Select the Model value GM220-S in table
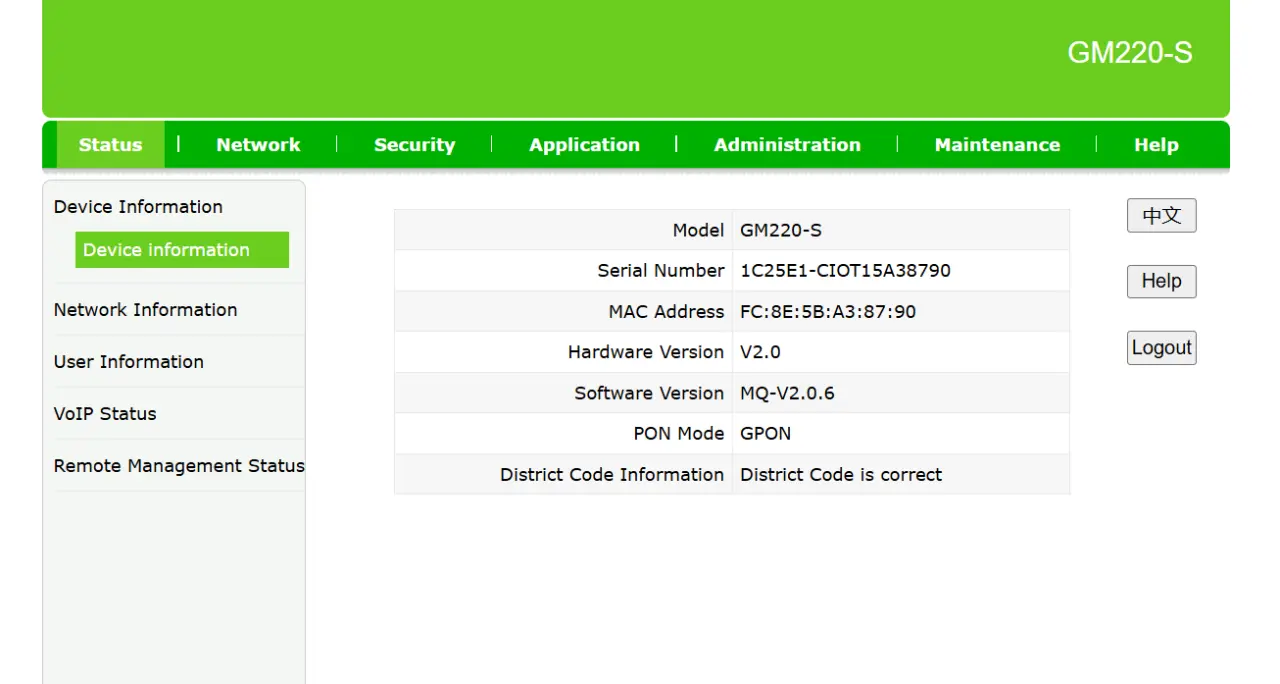This screenshot has height=684, width=1280. coord(781,230)
